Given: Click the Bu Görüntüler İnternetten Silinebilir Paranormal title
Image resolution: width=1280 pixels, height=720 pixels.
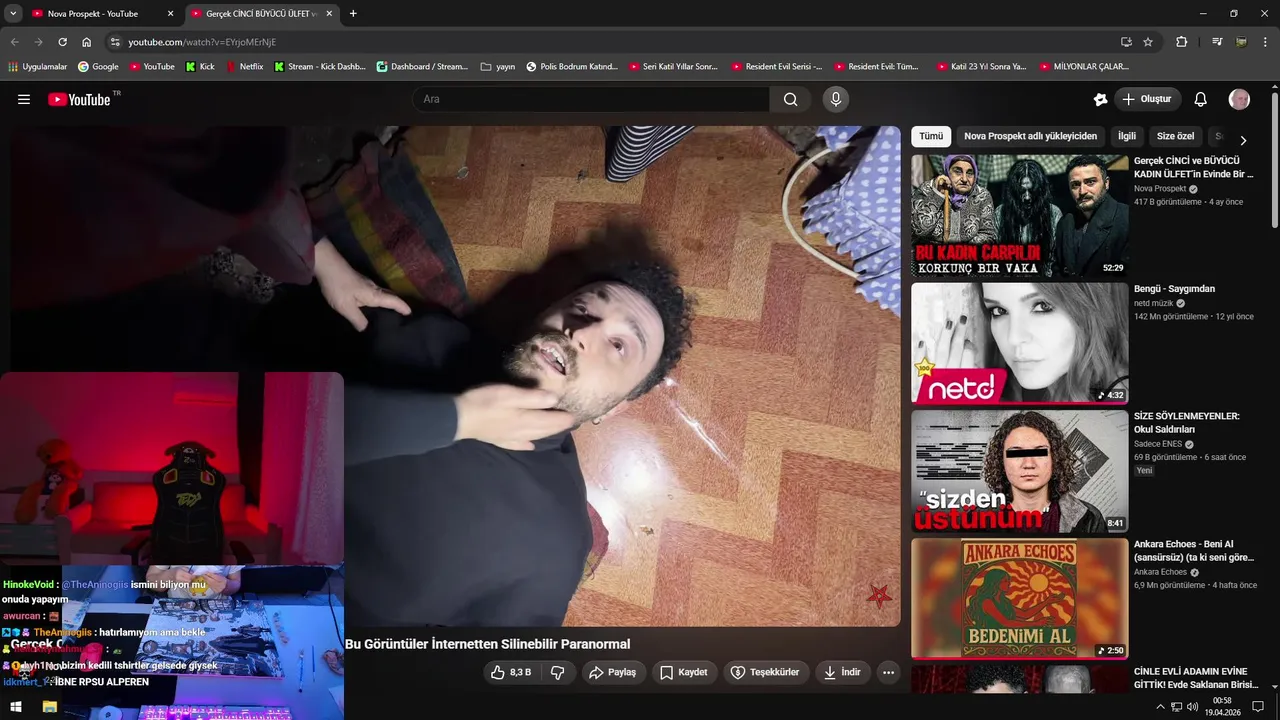Looking at the screenshot, I should [x=488, y=644].
